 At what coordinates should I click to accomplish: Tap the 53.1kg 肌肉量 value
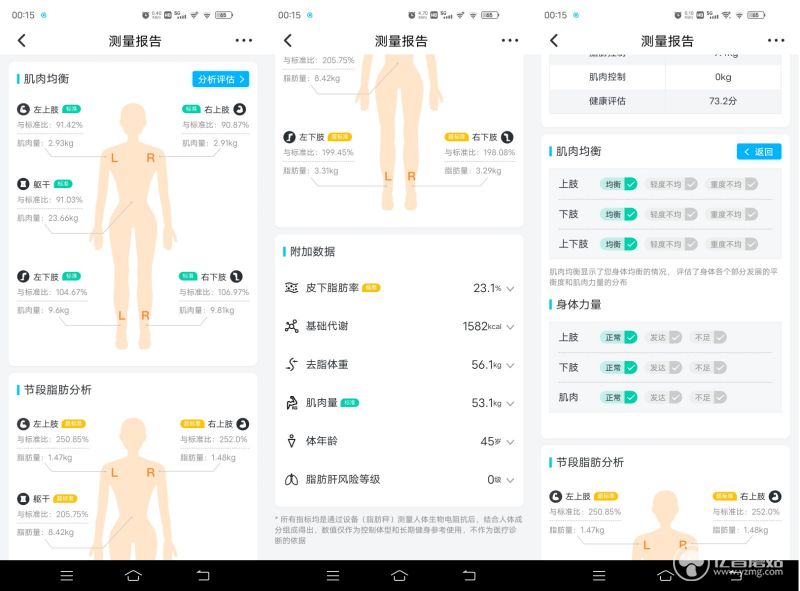(486, 403)
